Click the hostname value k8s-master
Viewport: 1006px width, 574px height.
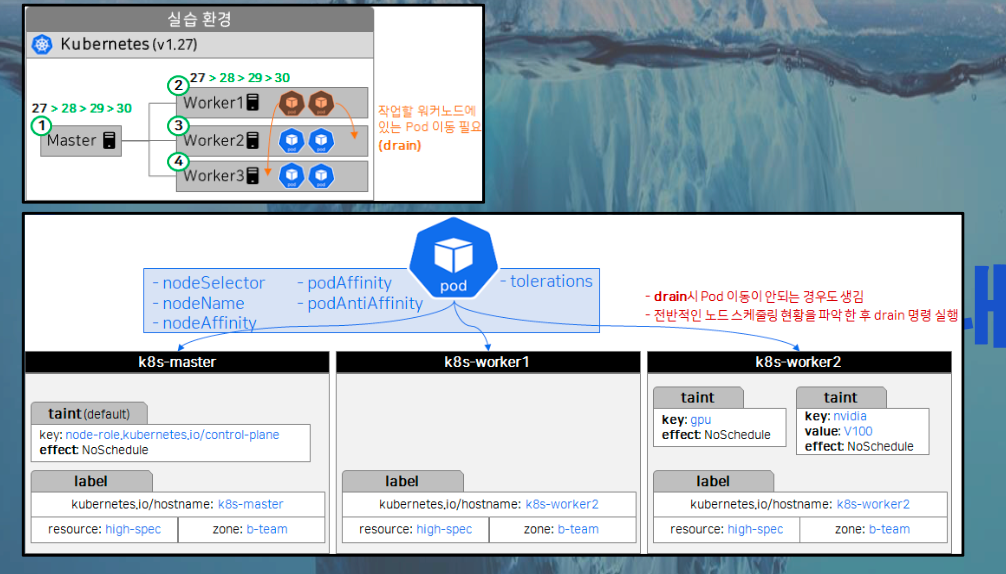tap(251, 504)
